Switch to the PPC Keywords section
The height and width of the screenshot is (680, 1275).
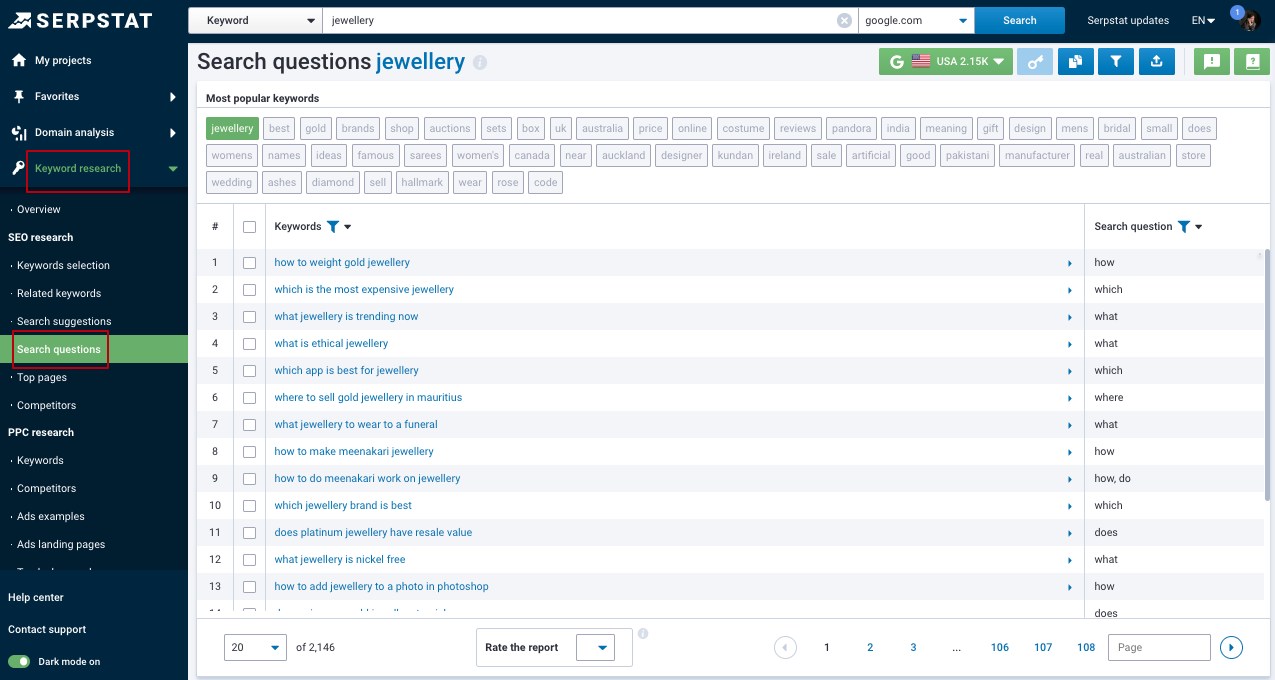pos(38,460)
